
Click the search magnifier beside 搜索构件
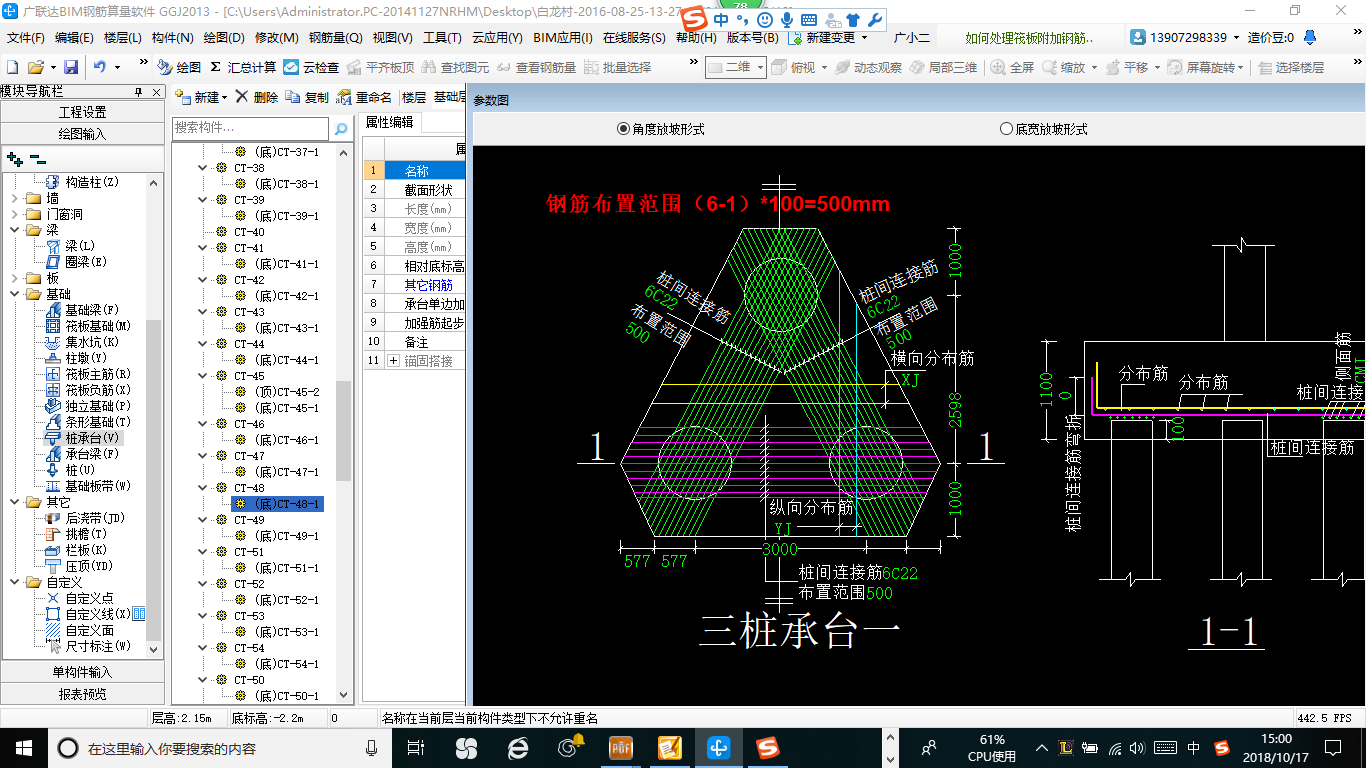click(x=341, y=129)
